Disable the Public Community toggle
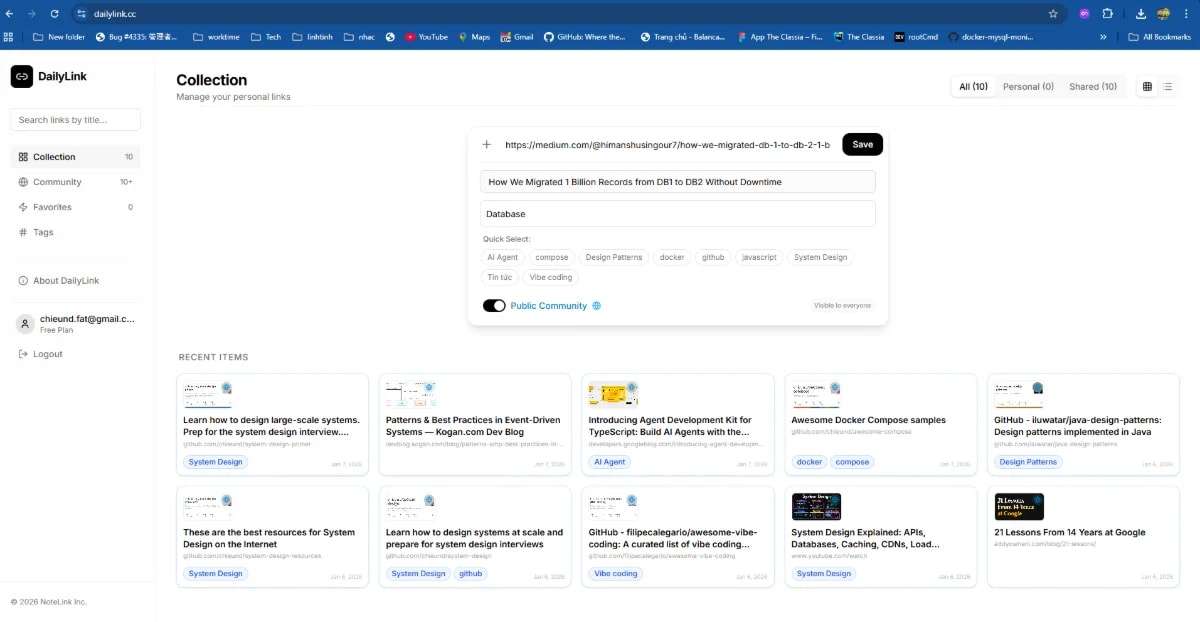 point(494,305)
